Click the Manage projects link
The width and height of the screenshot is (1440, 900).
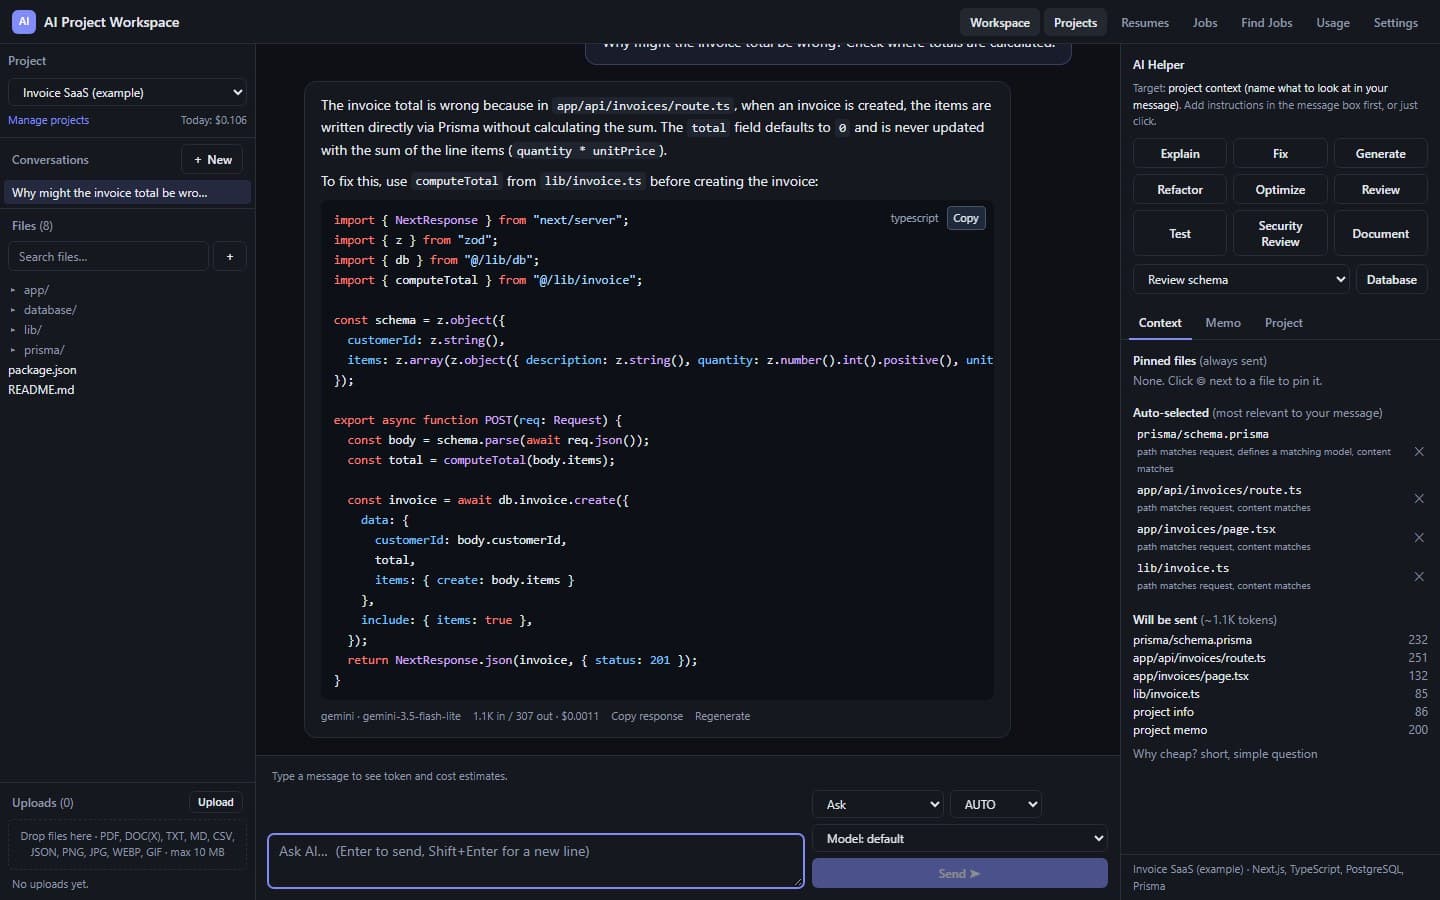point(49,120)
